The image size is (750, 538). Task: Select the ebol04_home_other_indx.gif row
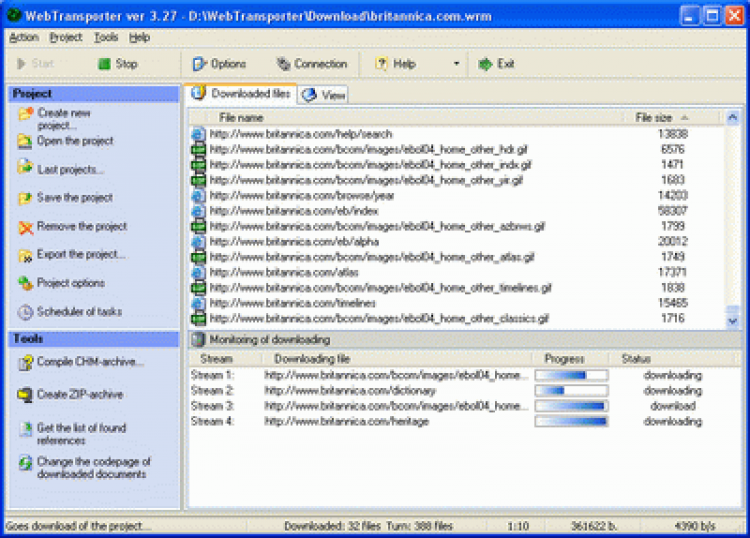(457, 165)
